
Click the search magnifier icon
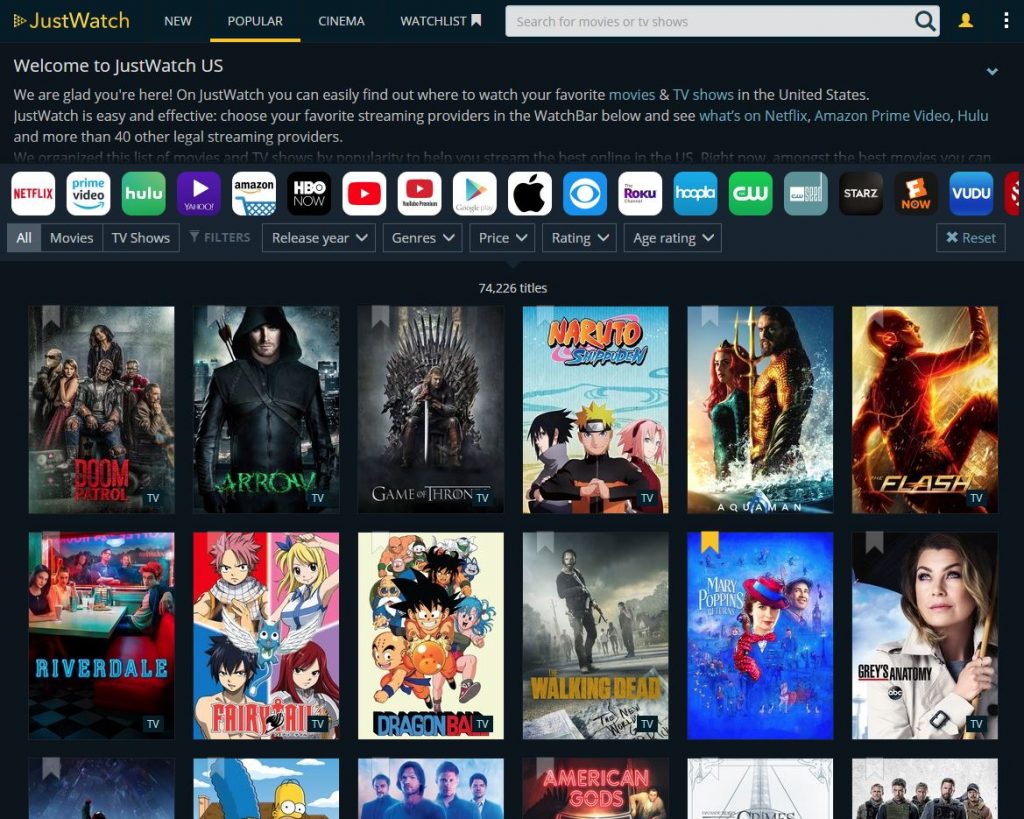[925, 21]
